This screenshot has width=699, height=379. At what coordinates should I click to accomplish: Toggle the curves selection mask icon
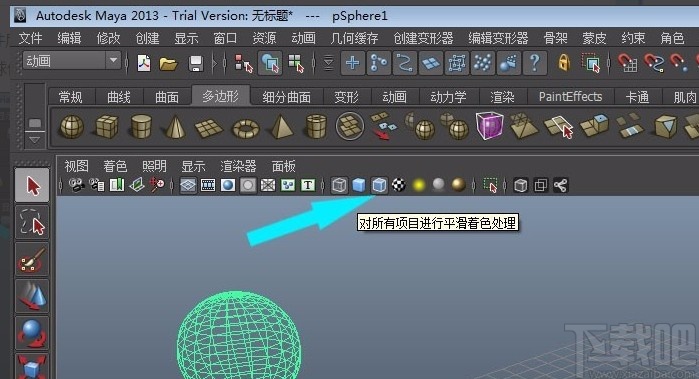(404, 63)
